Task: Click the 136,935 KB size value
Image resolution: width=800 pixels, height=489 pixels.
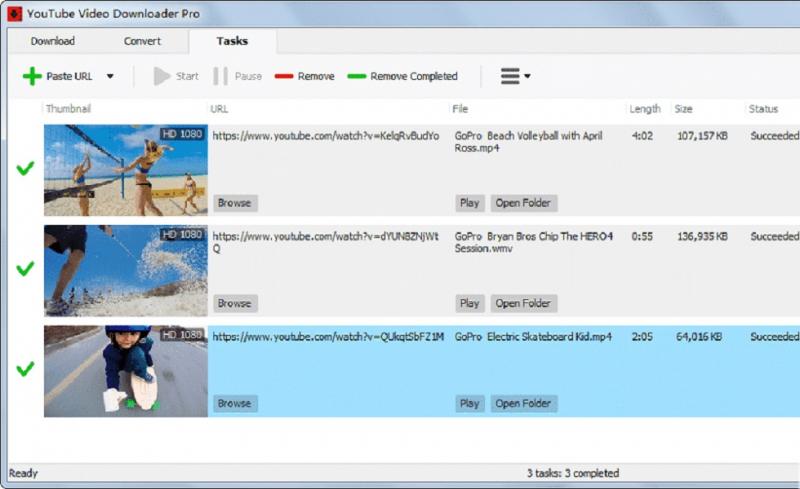Action: pyautogui.click(x=702, y=236)
